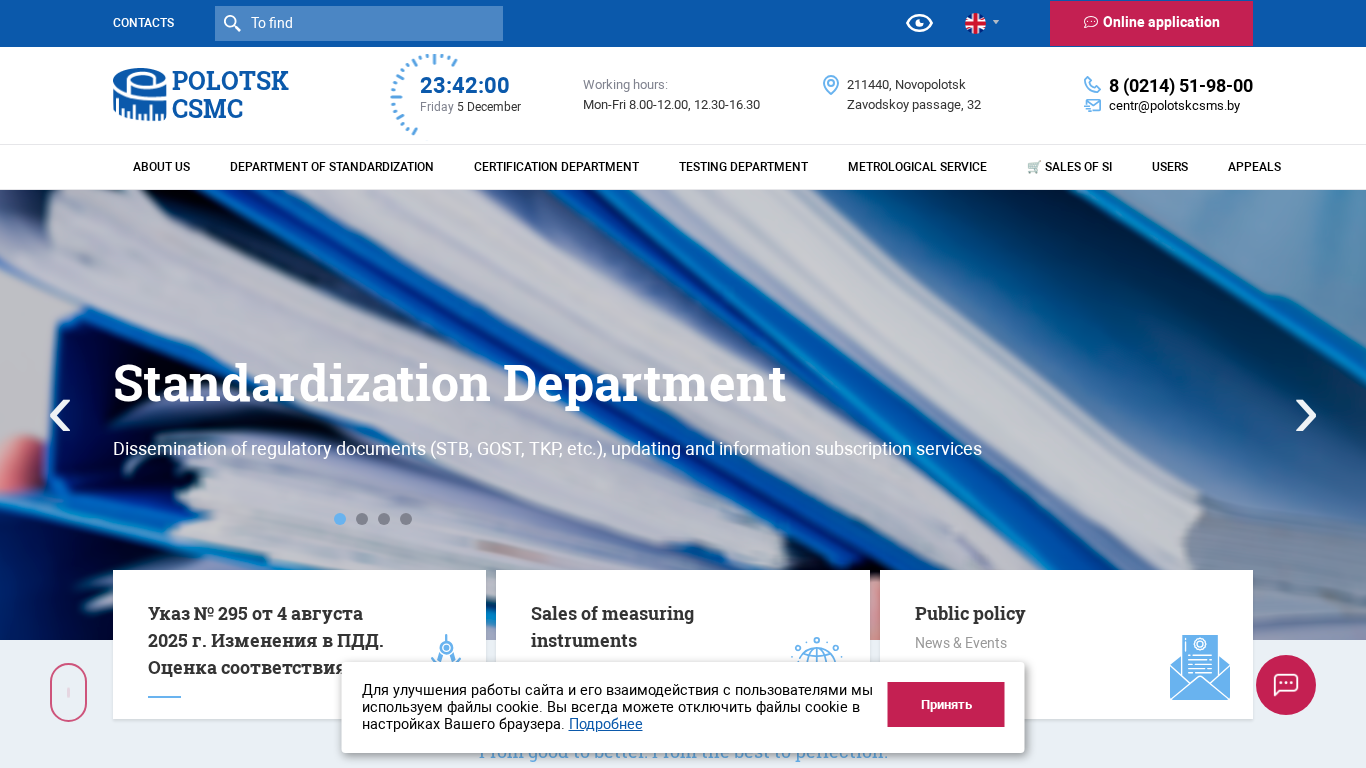This screenshot has height=768, width=1366.
Task: Open Metrological Service menu
Action: pyautogui.click(x=917, y=167)
